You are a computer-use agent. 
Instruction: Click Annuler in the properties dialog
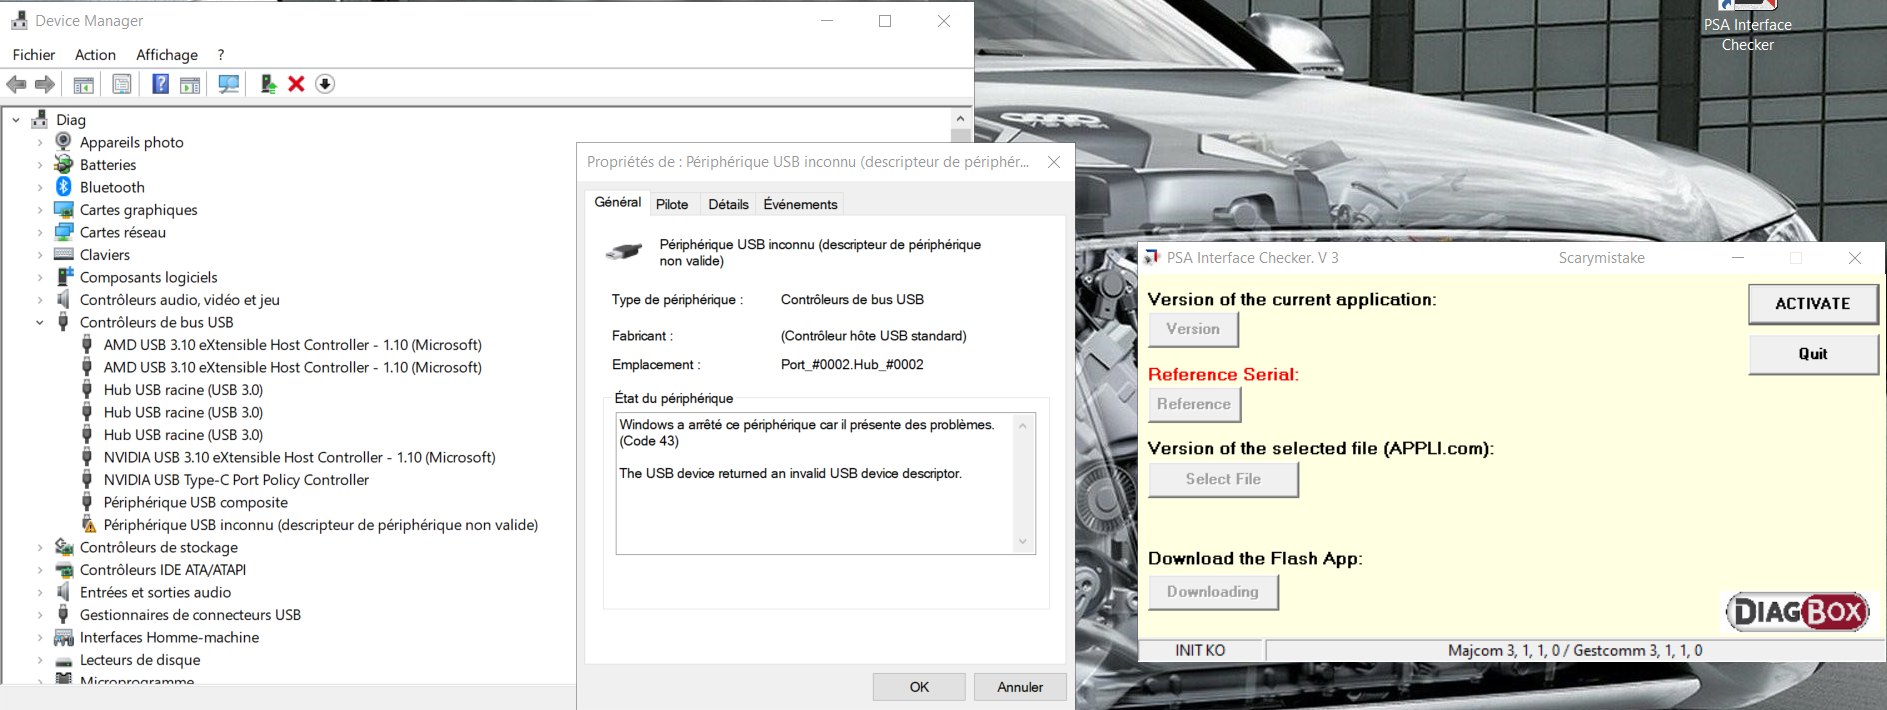[x=1020, y=687]
